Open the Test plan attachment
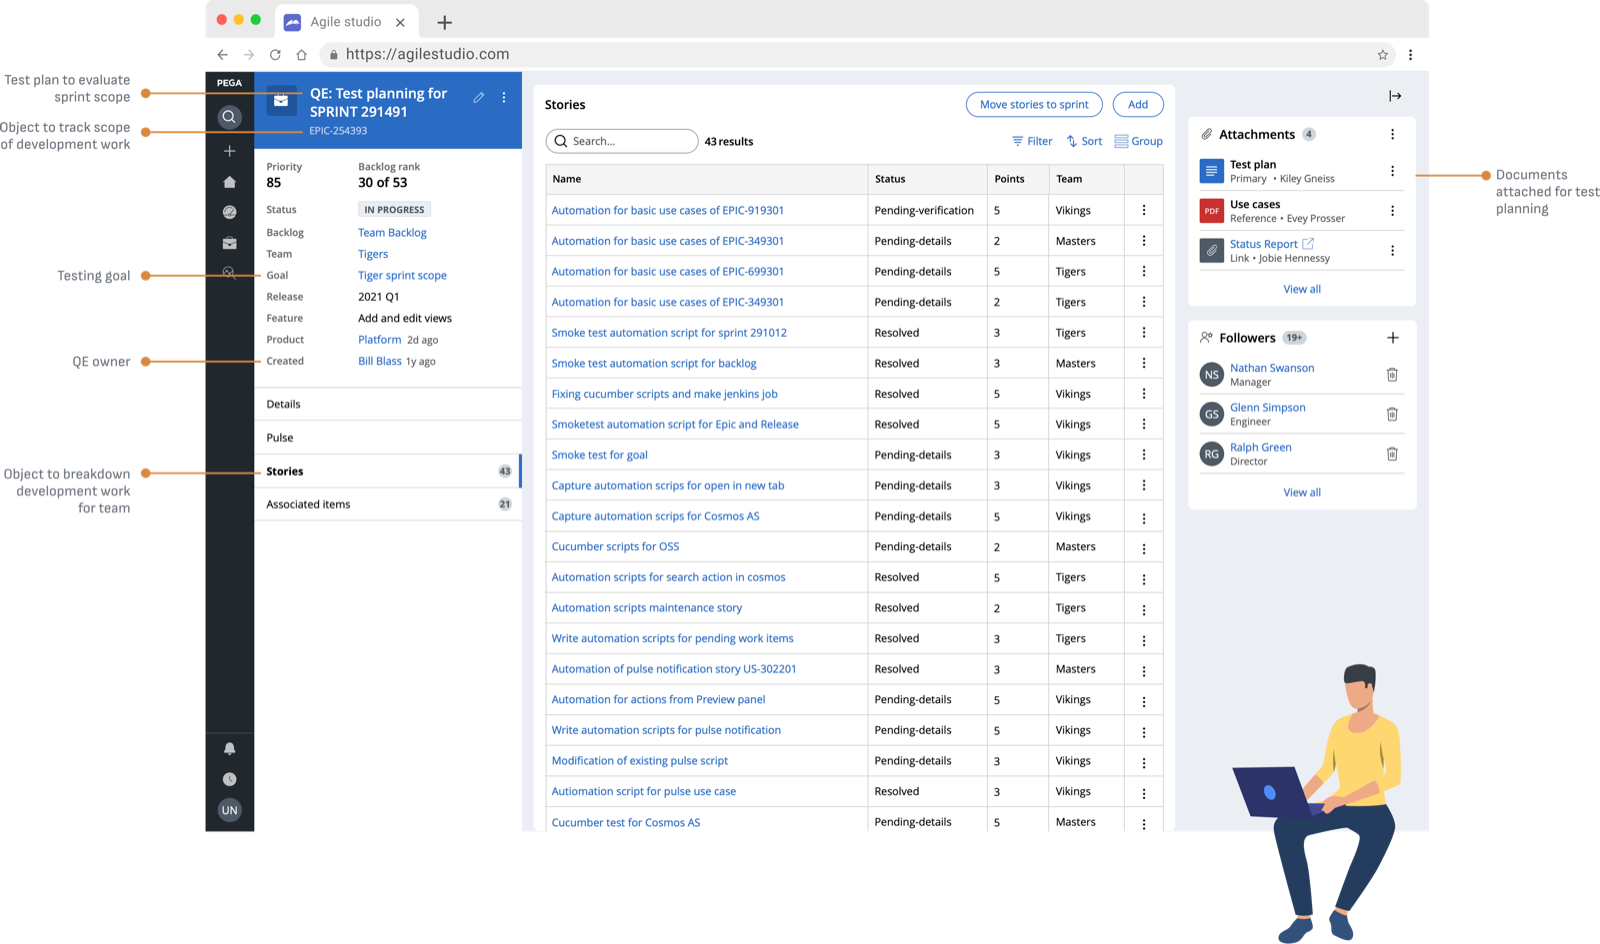Image resolution: width=1600 pixels, height=944 pixels. point(1253,164)
